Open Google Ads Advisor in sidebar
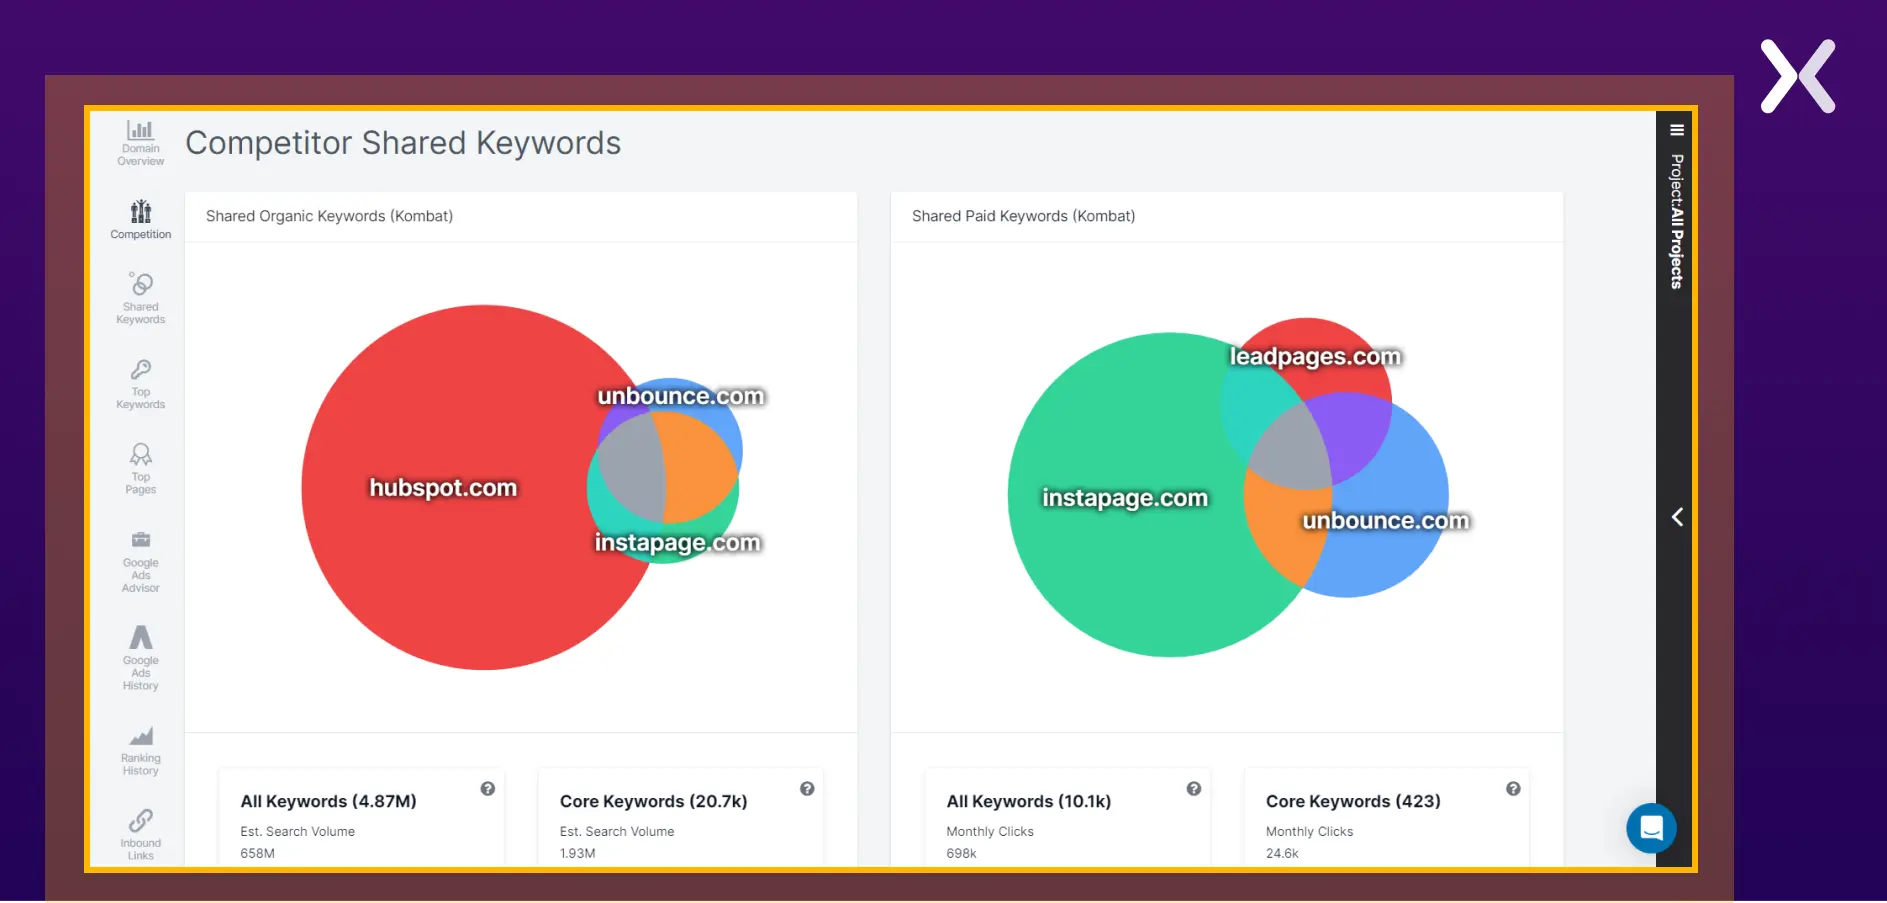Image resolution: width=1887 pixels, height=903 pixels. 140,562
